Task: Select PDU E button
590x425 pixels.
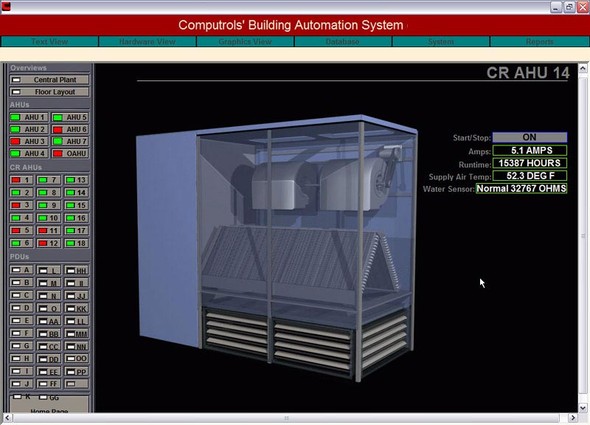Action: coord(21,320)
